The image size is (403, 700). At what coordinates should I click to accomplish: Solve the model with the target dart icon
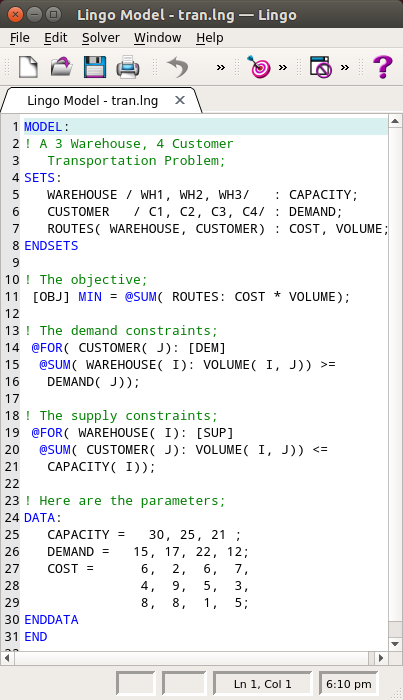[x=259, y=67]
